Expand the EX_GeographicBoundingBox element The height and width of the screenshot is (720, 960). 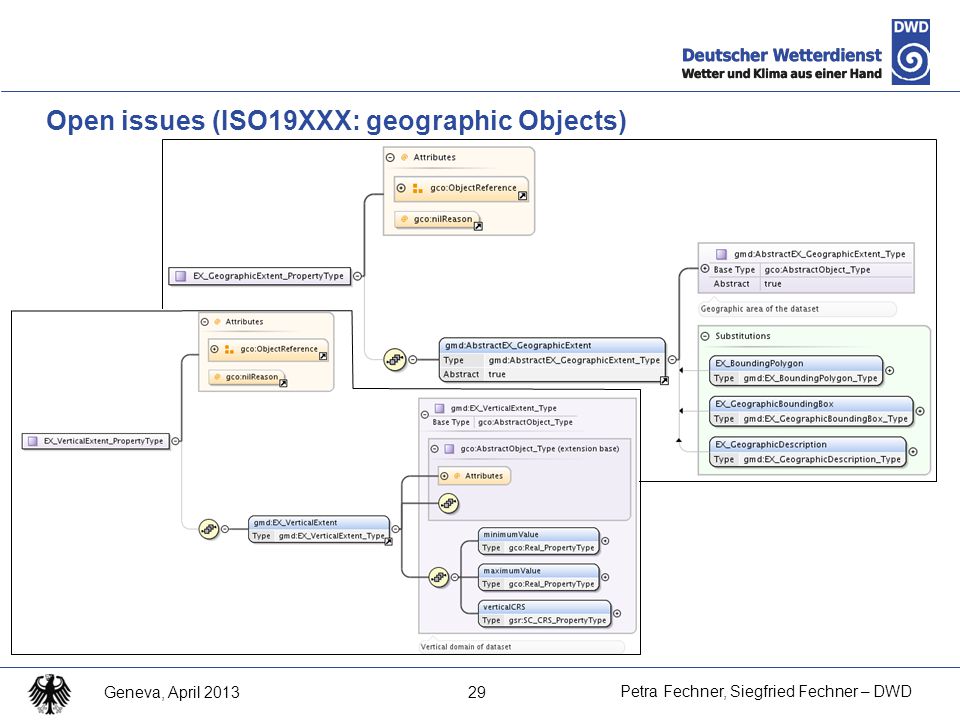point(920,411)
